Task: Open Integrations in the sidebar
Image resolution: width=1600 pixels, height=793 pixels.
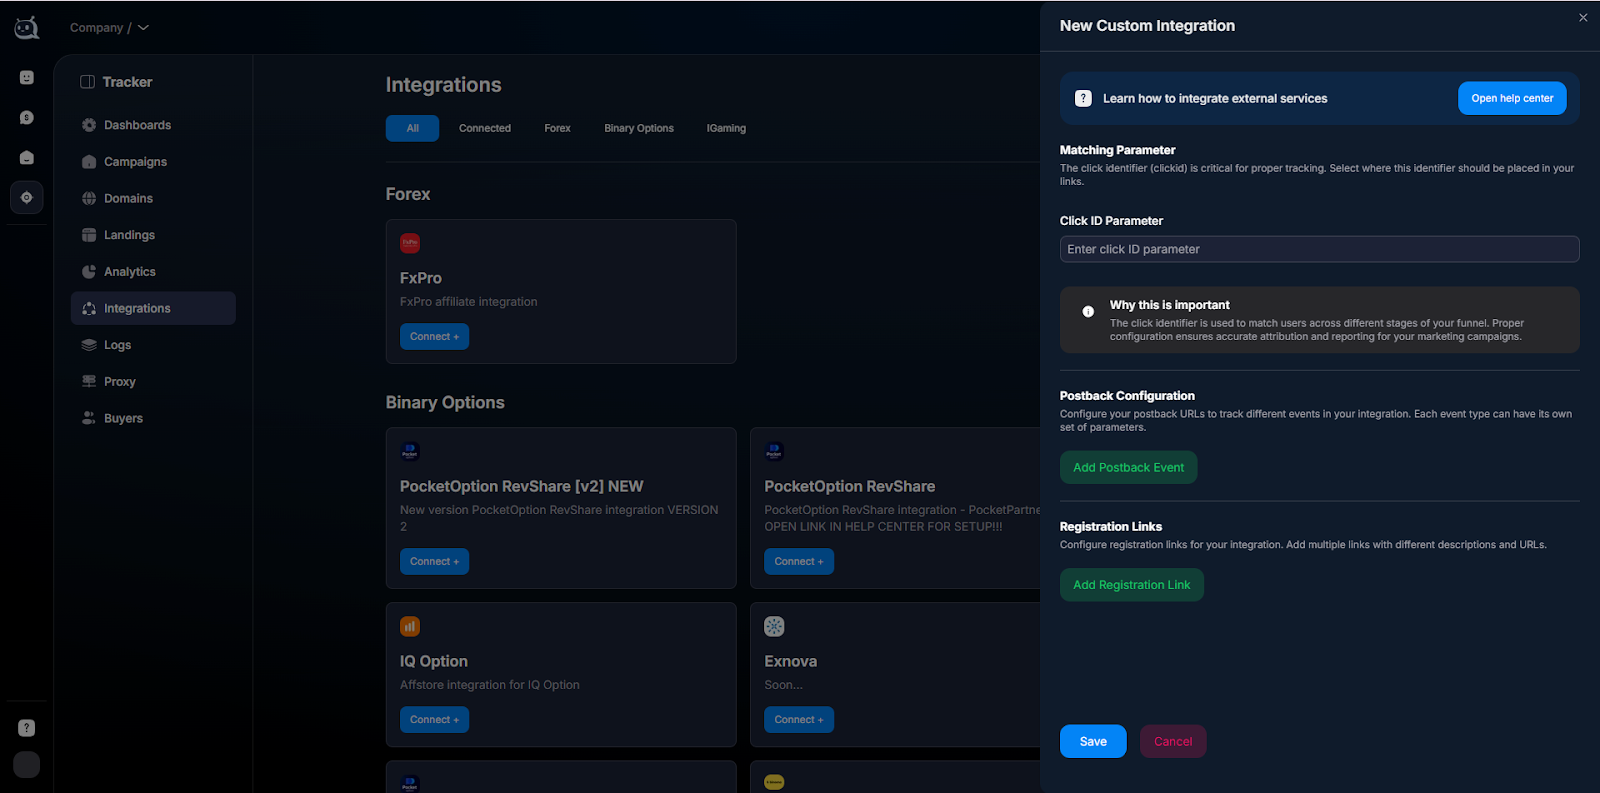Action: point(153,308)
